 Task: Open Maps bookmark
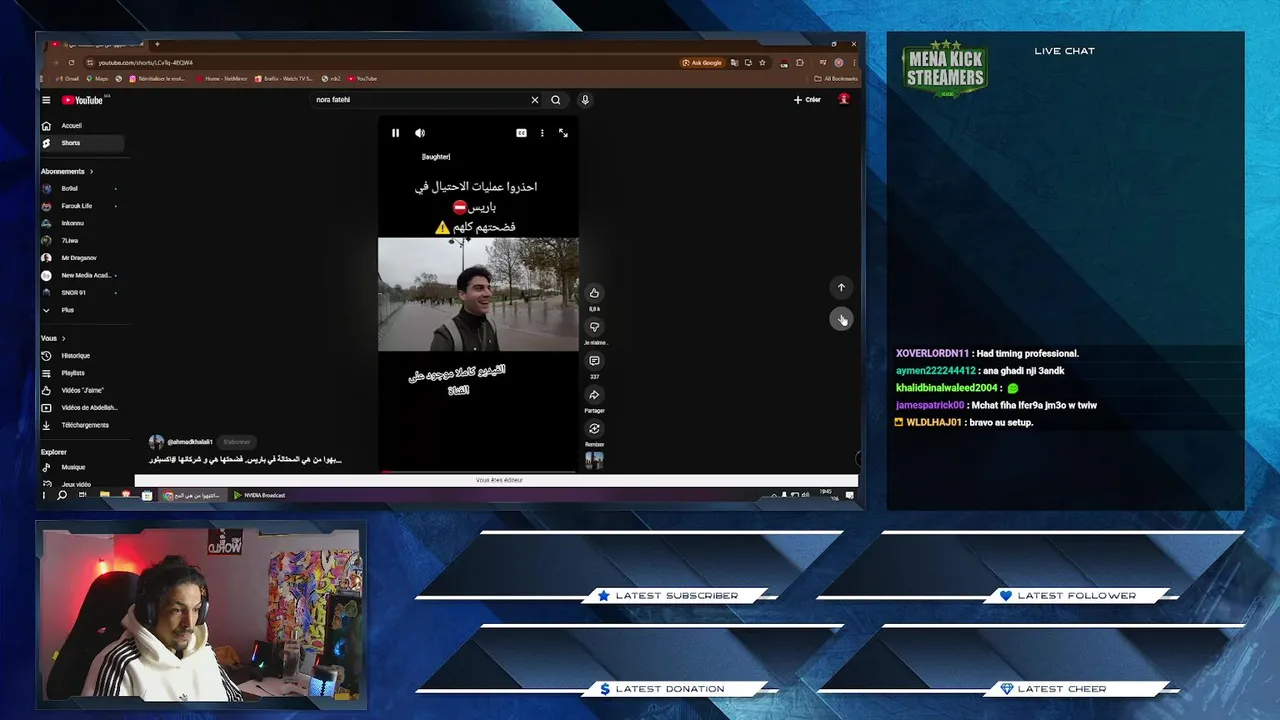99,78
